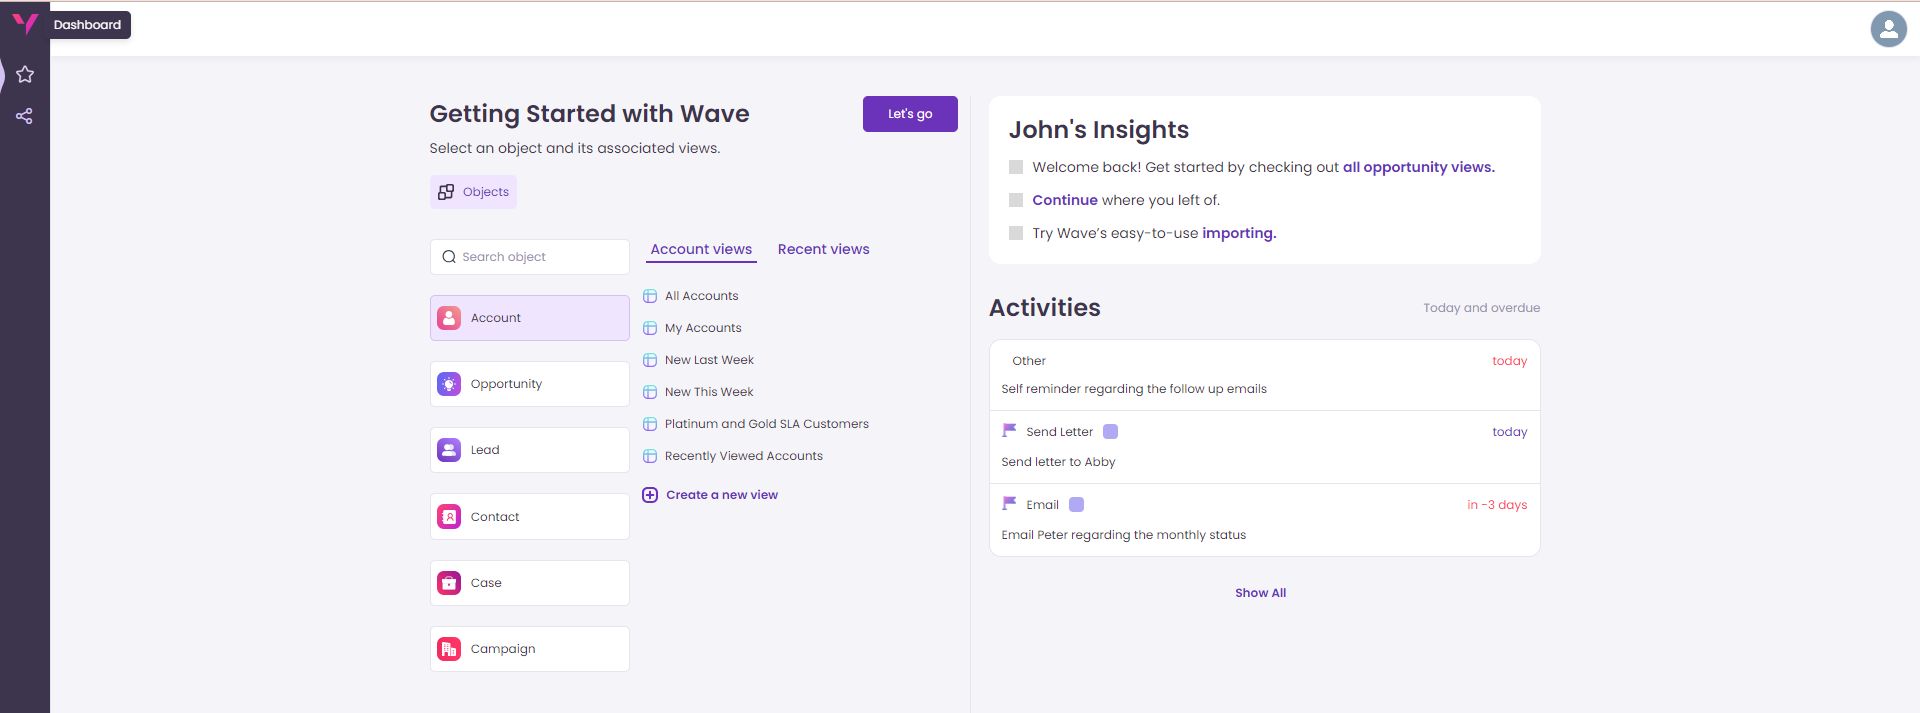Click Recently Viewed Accounts view icon
Viewport: 1920px width, 713px height.
click(650, 456)
